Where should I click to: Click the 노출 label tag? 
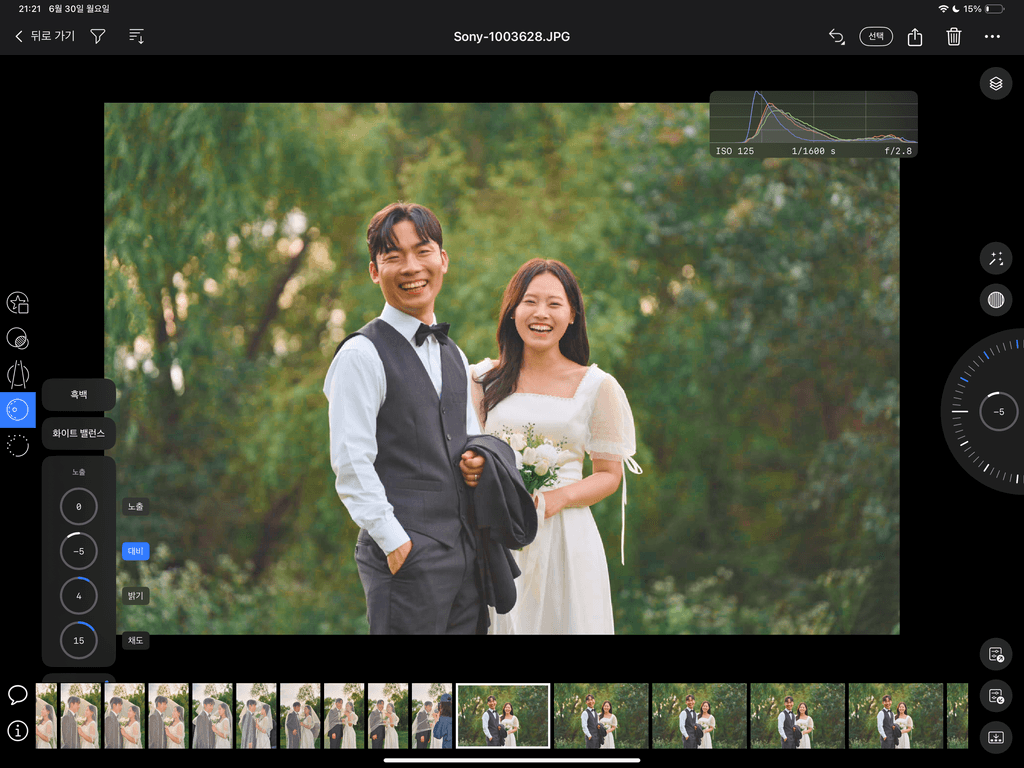(x=135, y=506)
